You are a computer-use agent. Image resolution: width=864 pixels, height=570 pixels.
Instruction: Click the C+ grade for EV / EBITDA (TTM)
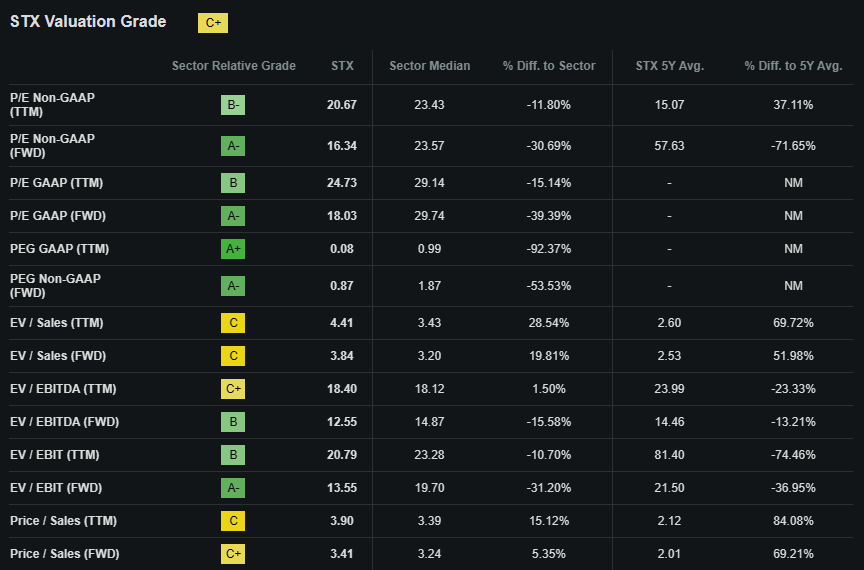coord(233,389)
